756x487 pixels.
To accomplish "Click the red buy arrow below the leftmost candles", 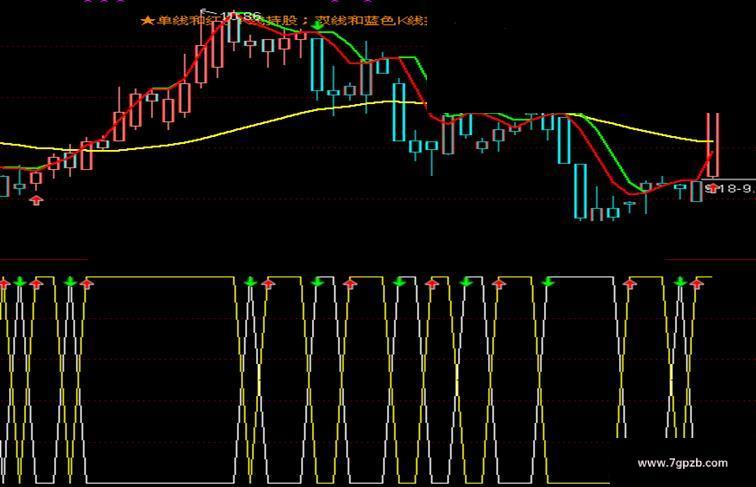I will tap(37, 200).
